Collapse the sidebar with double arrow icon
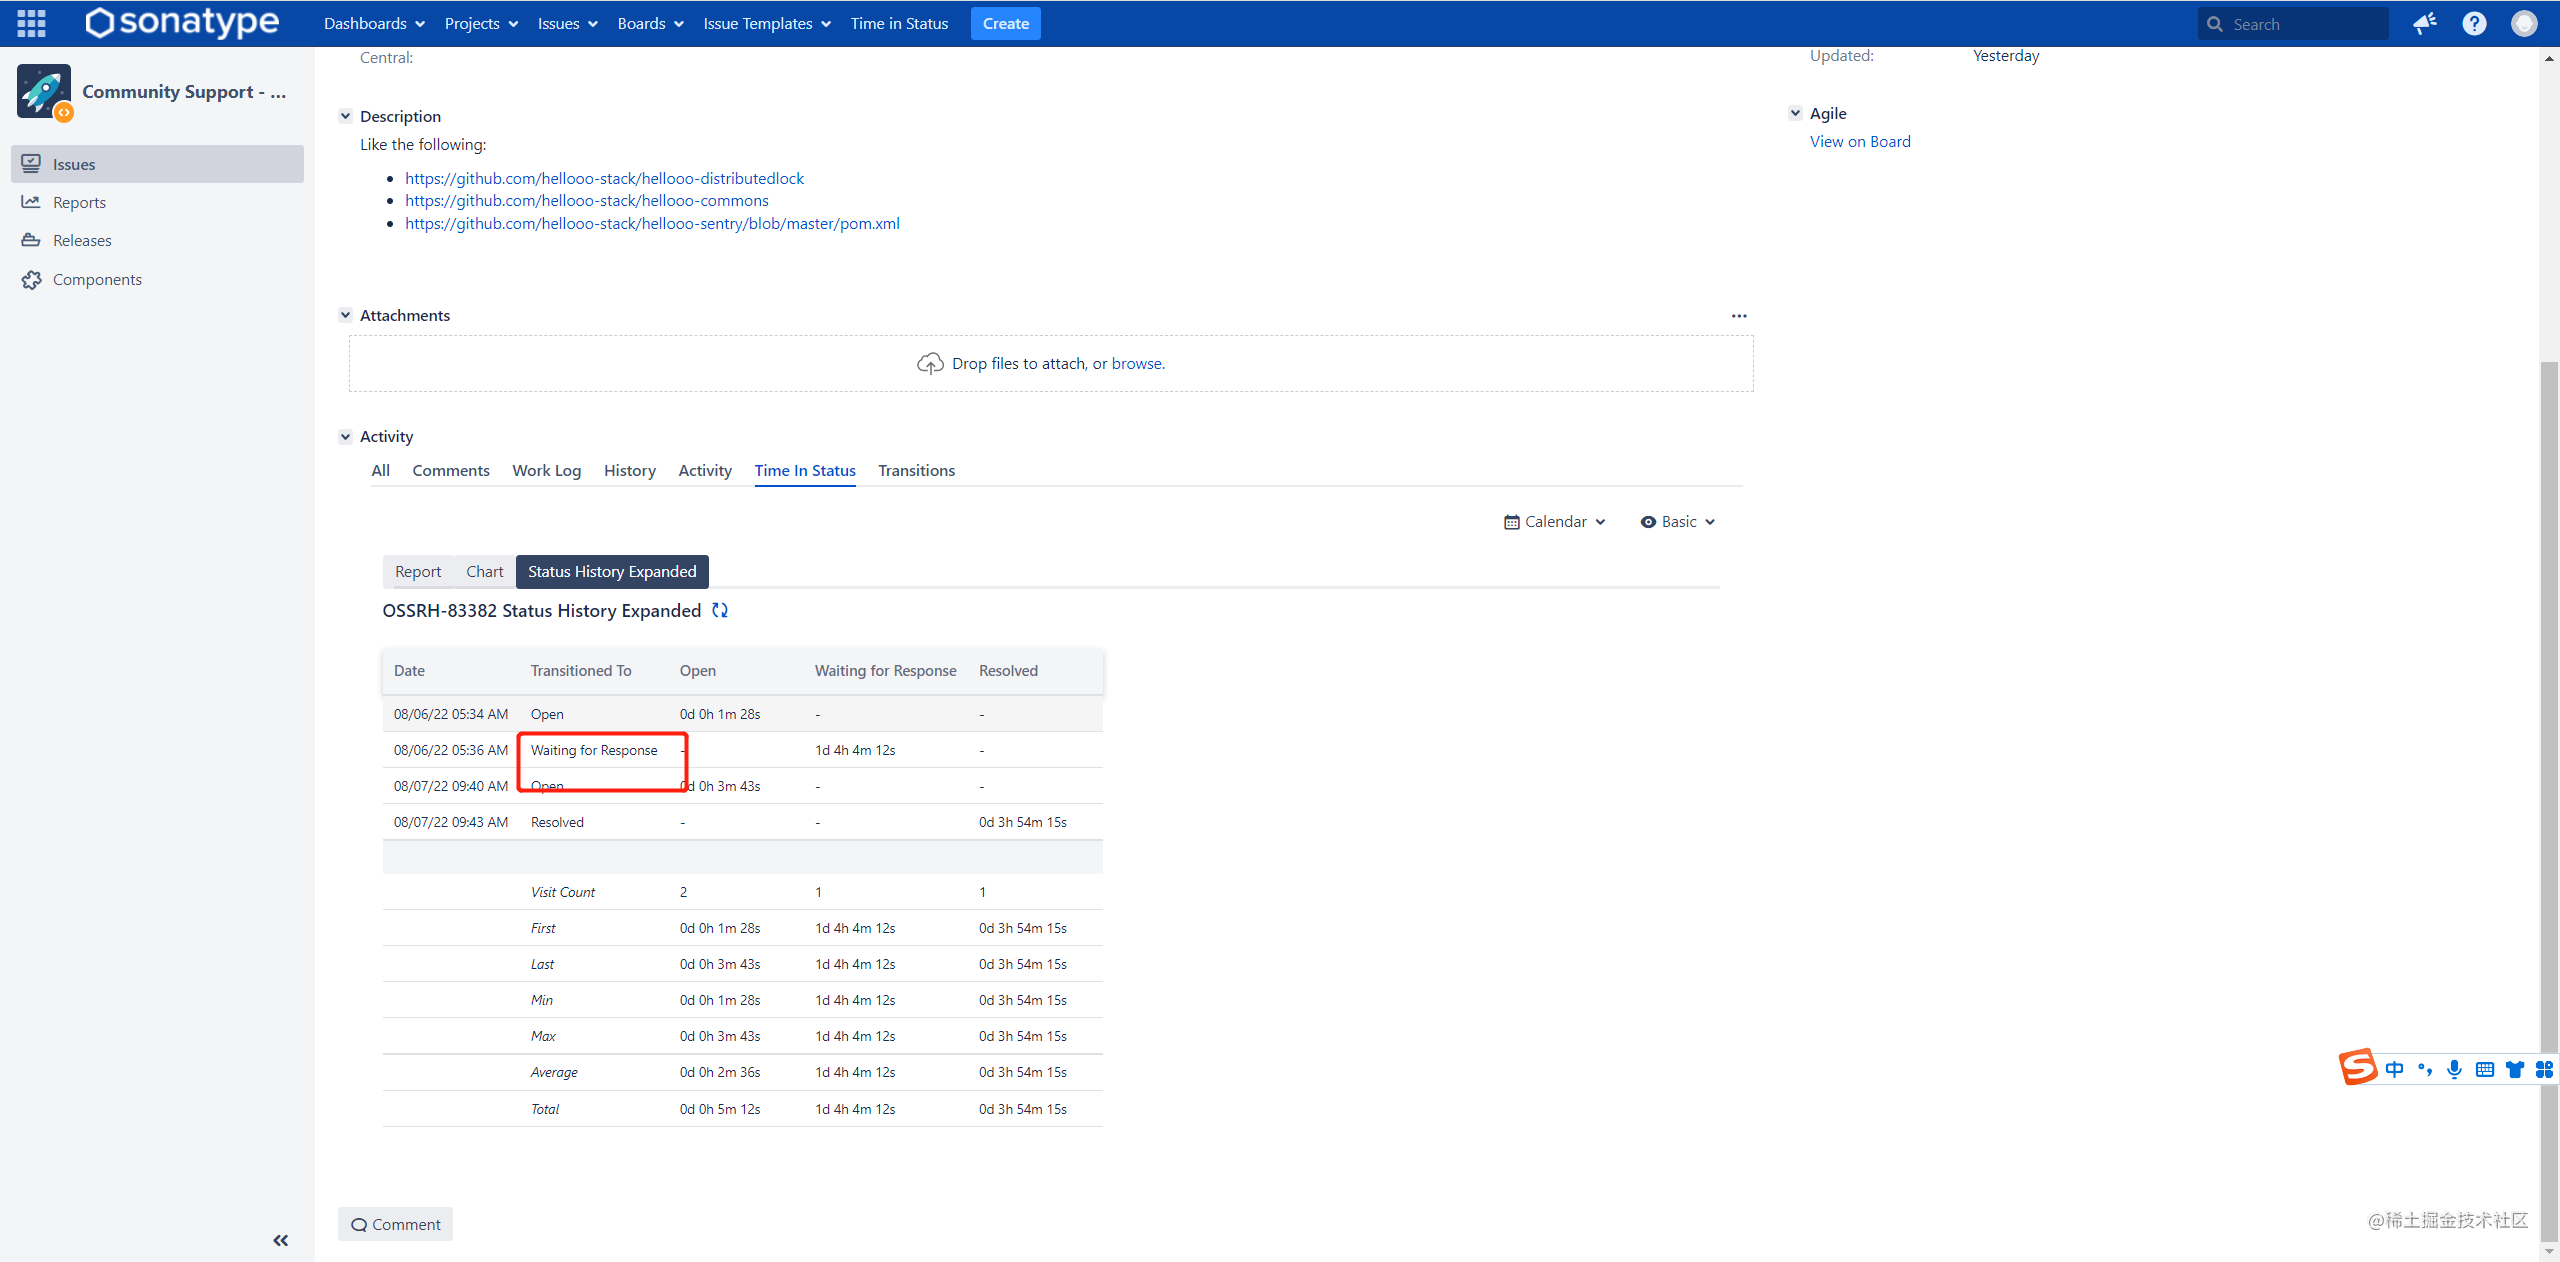The image size is (2560, 1262). (280, 1240)
